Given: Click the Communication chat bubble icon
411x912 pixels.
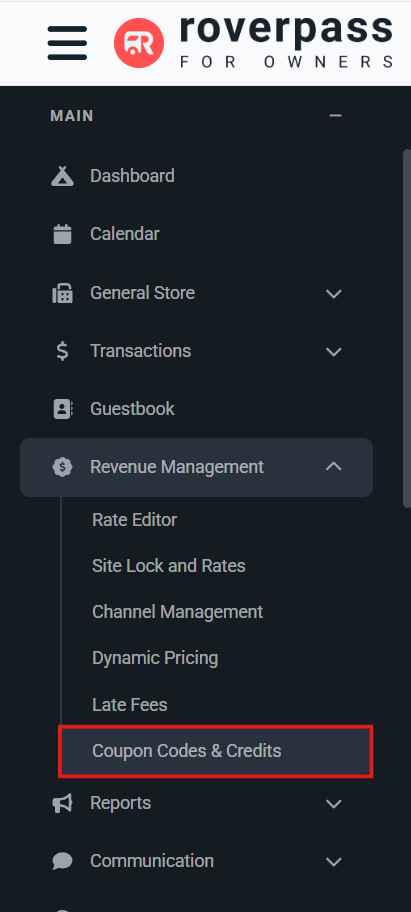Looking at the screenshot, I should point(62,861).
